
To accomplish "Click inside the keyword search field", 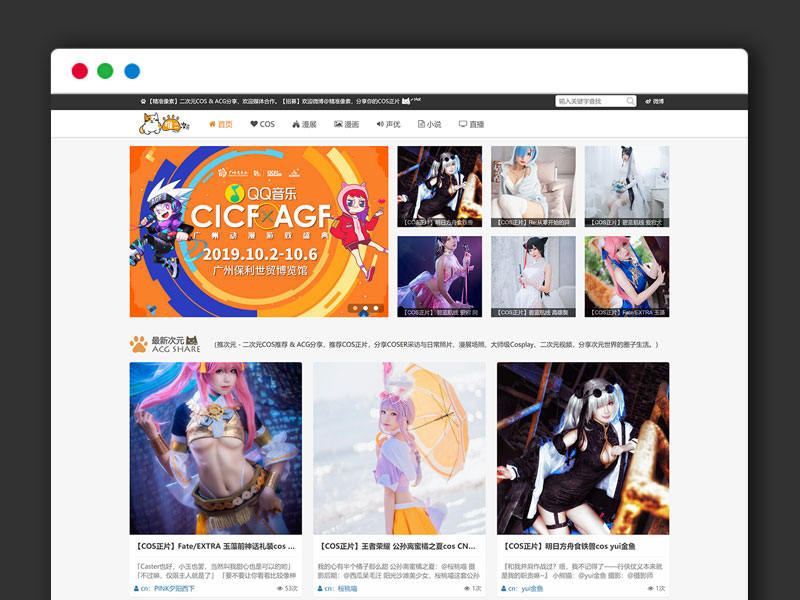I will [590, 101].
